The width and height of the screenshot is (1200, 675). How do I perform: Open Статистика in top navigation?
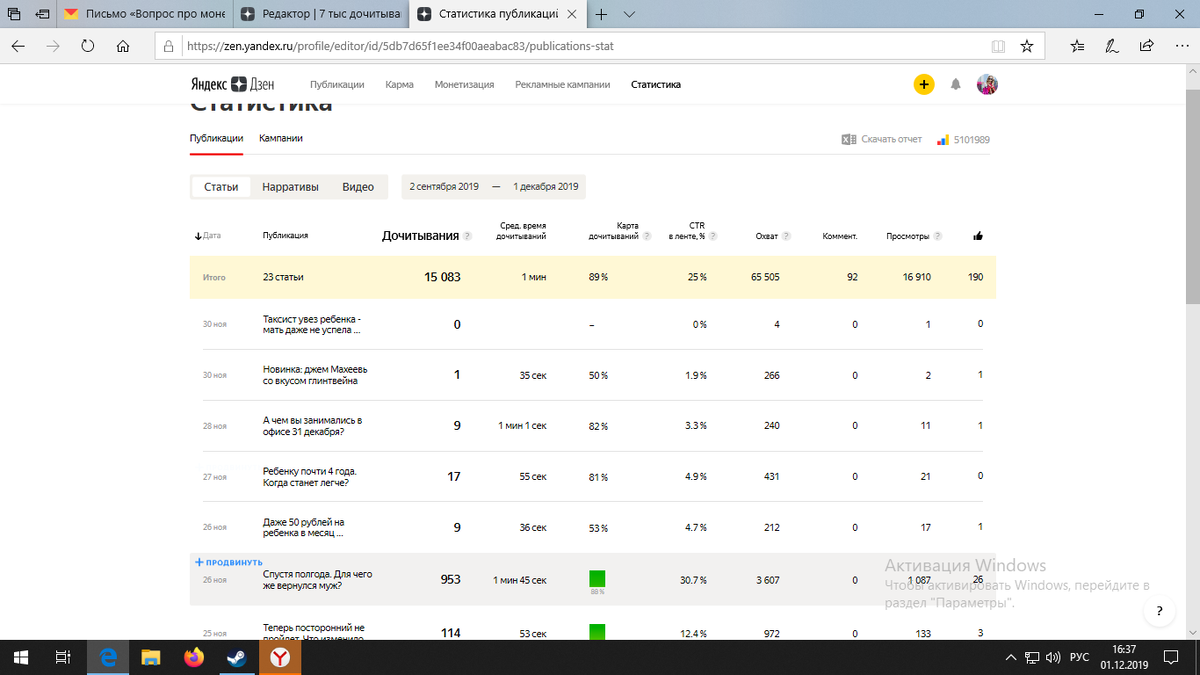(656, 85)
